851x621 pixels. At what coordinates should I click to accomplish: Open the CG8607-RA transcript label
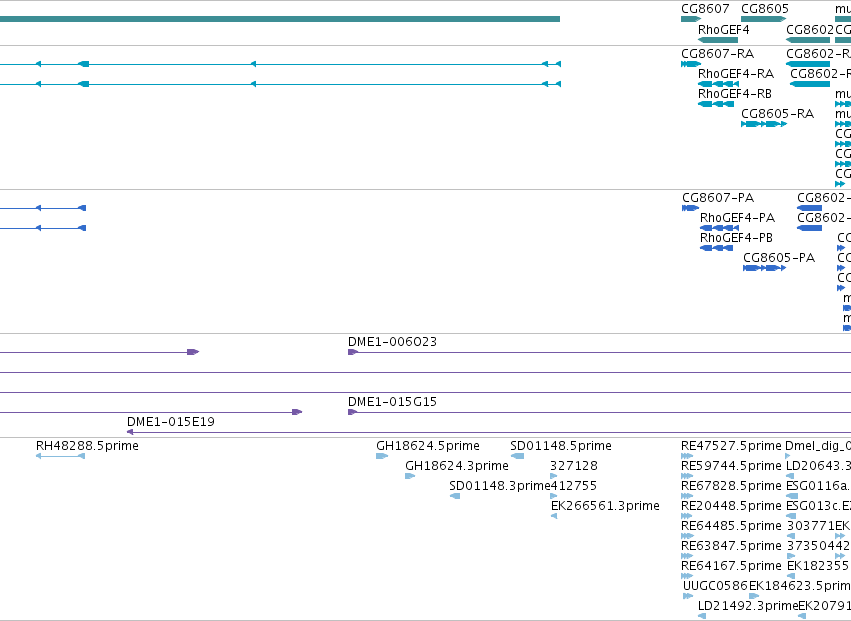[717, 54]
